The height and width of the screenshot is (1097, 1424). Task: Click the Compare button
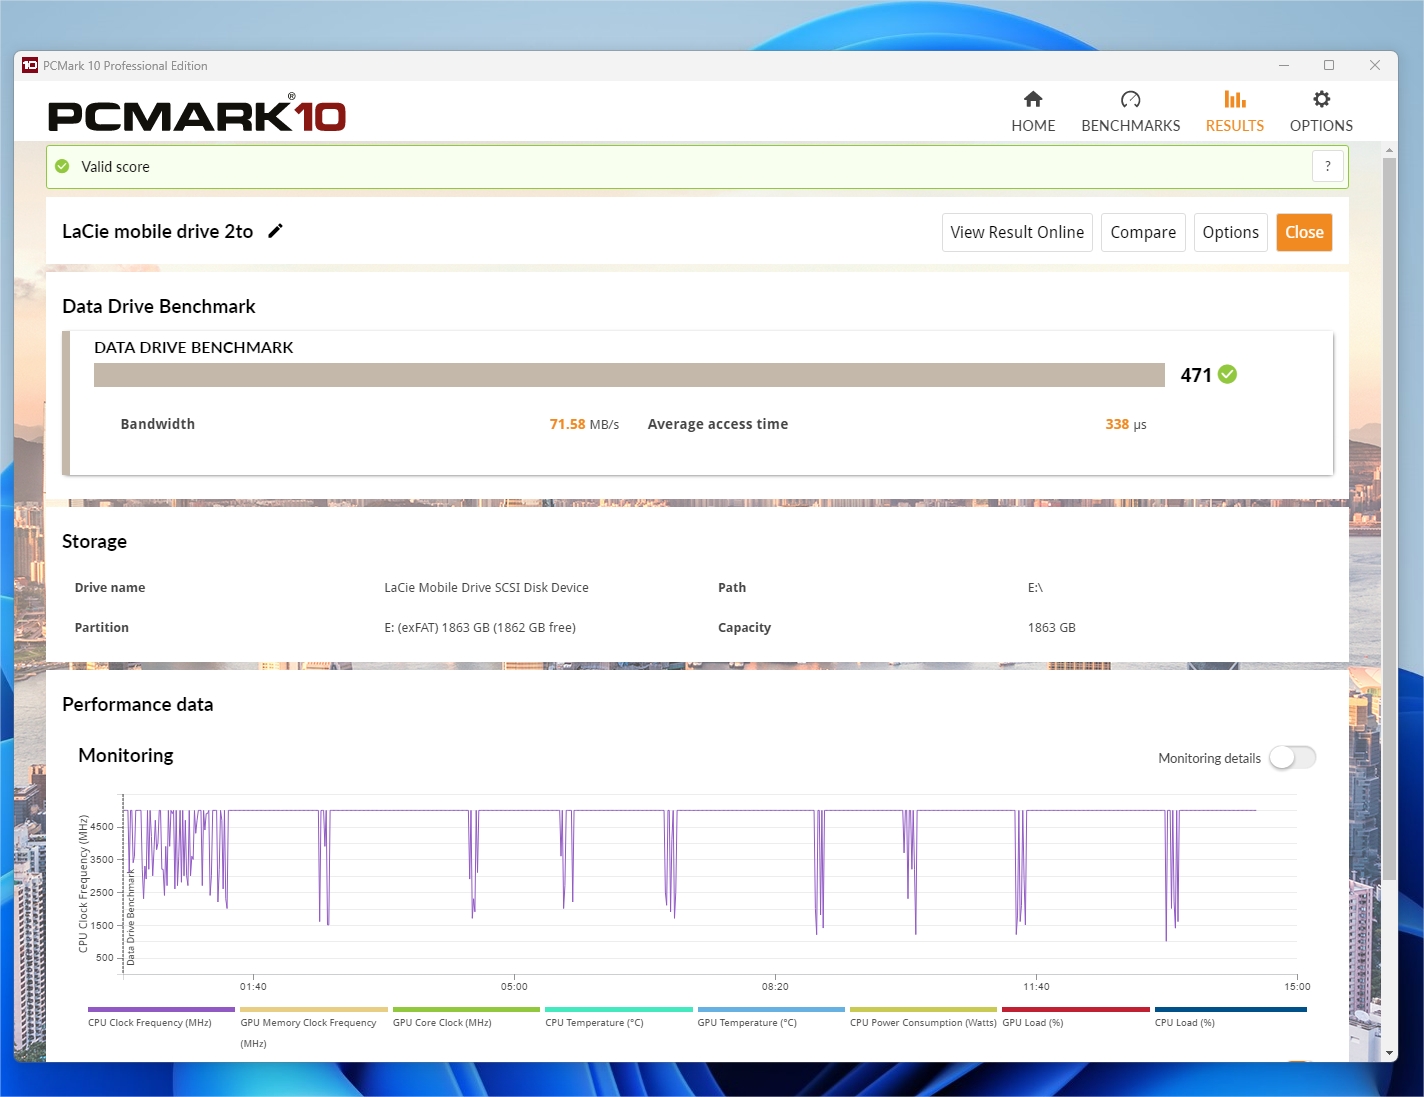click(x=1143, y=232)
